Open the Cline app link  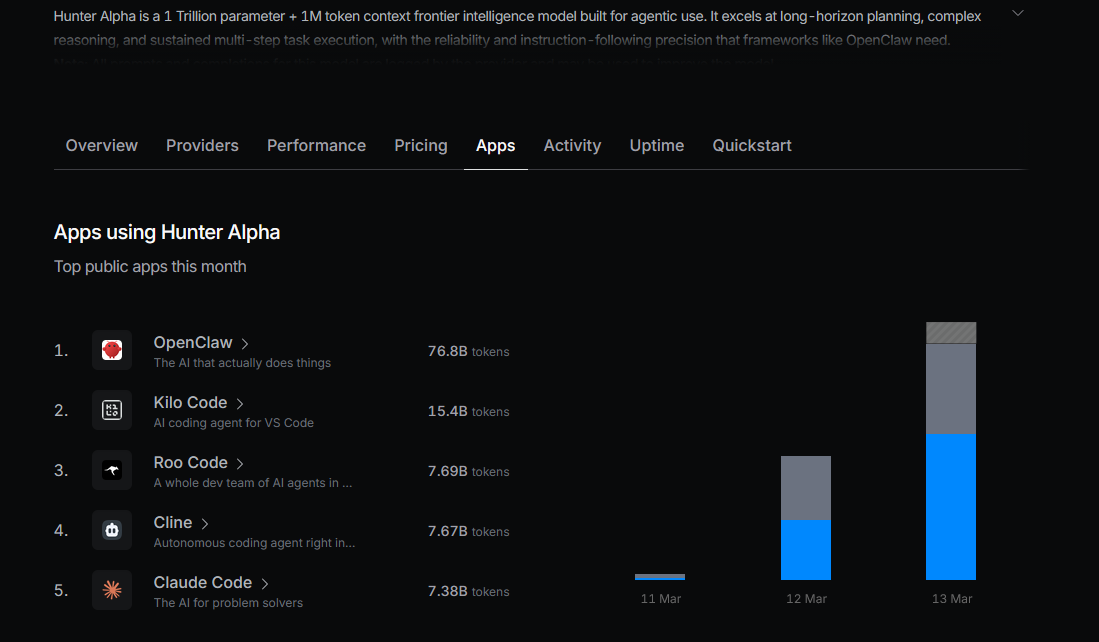[x=172, y=523]
